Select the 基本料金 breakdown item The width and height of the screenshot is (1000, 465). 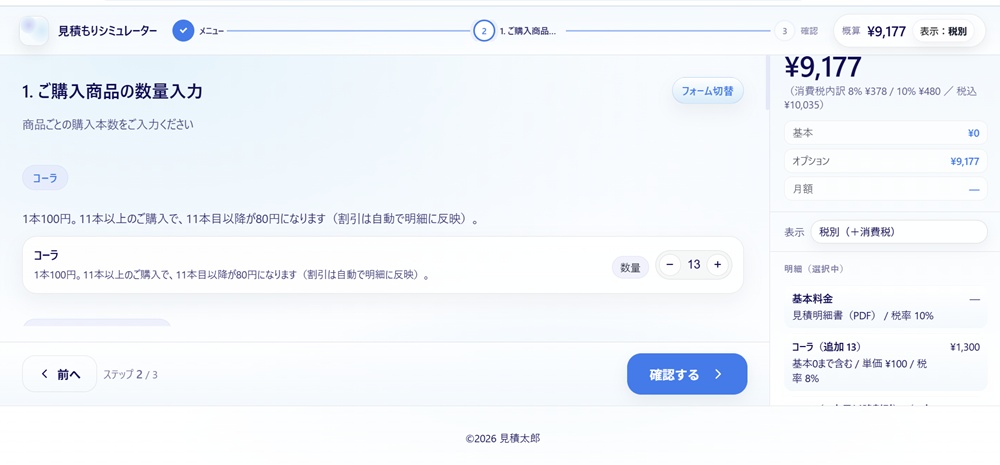[885, 307]
